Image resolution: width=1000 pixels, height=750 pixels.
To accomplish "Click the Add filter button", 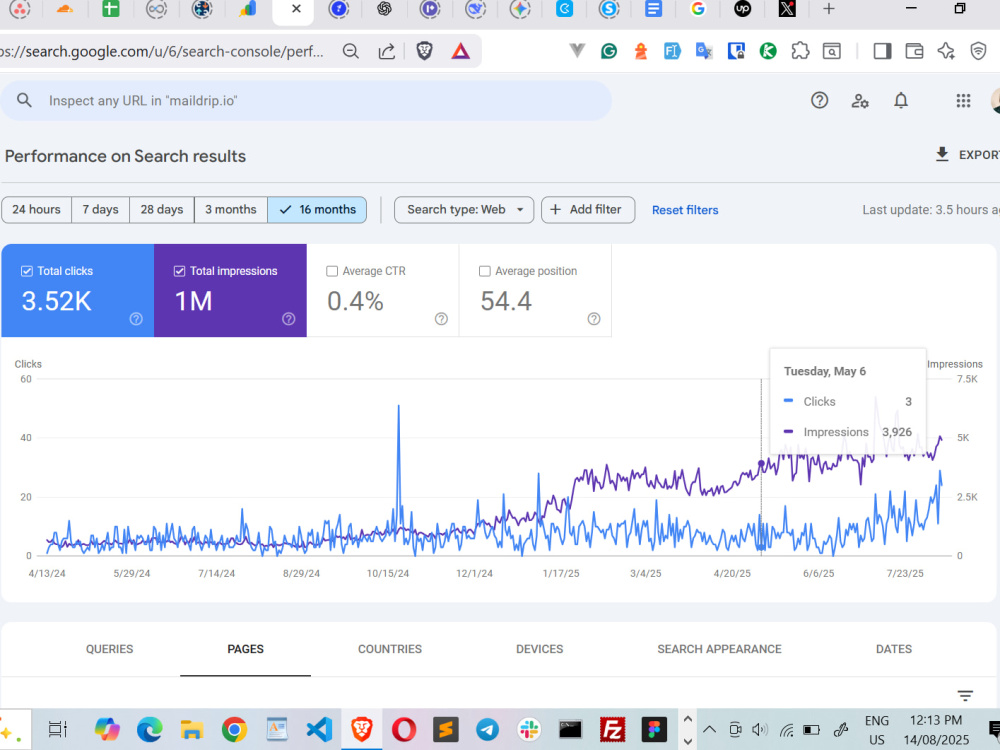I will [587, 210].
